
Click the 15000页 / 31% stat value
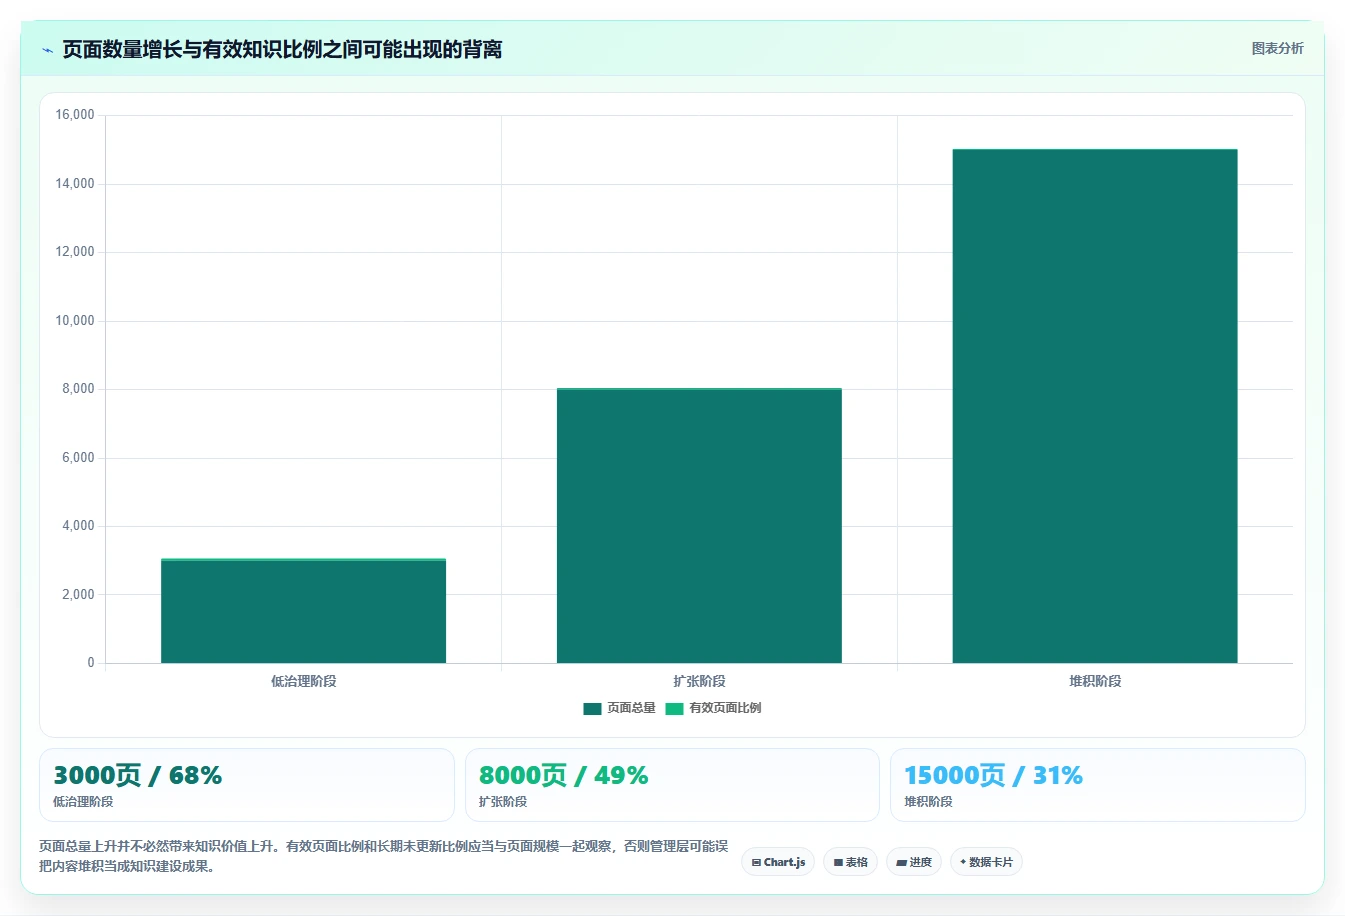coord(993,775)
